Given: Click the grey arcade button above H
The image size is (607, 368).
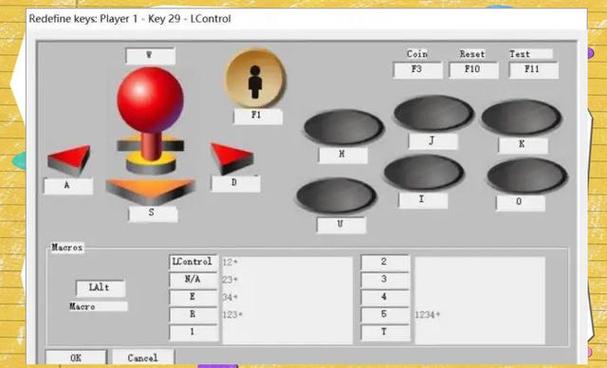Looking at the screenshot, I should coord(344,127).
